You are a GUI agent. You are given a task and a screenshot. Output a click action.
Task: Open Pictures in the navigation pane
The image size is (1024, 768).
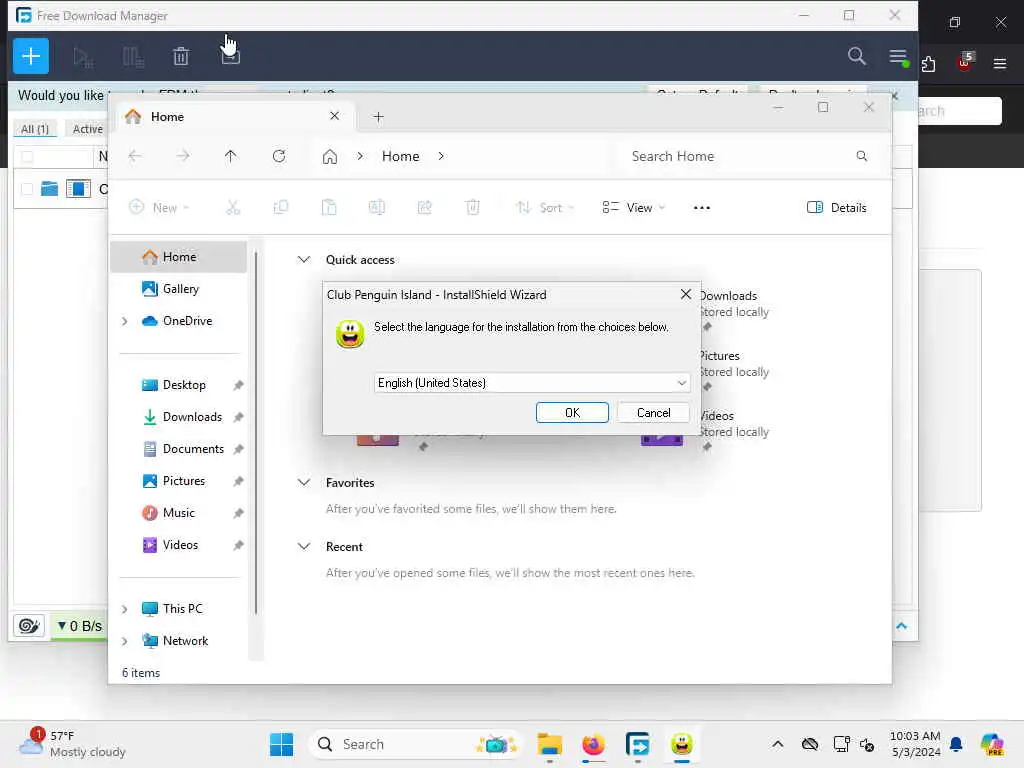tap(184, 481)
